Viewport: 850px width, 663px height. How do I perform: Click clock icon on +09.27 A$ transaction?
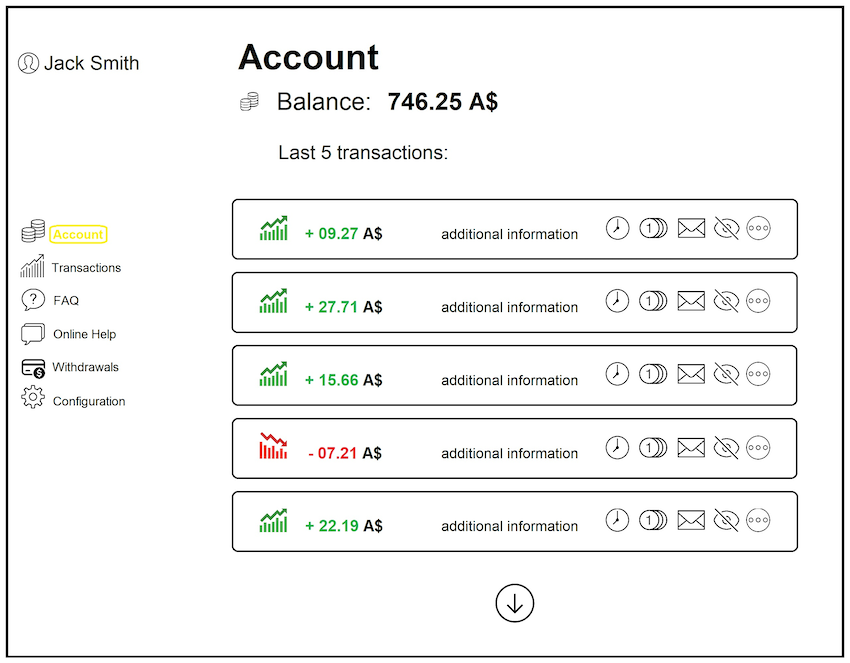point(617,228)
